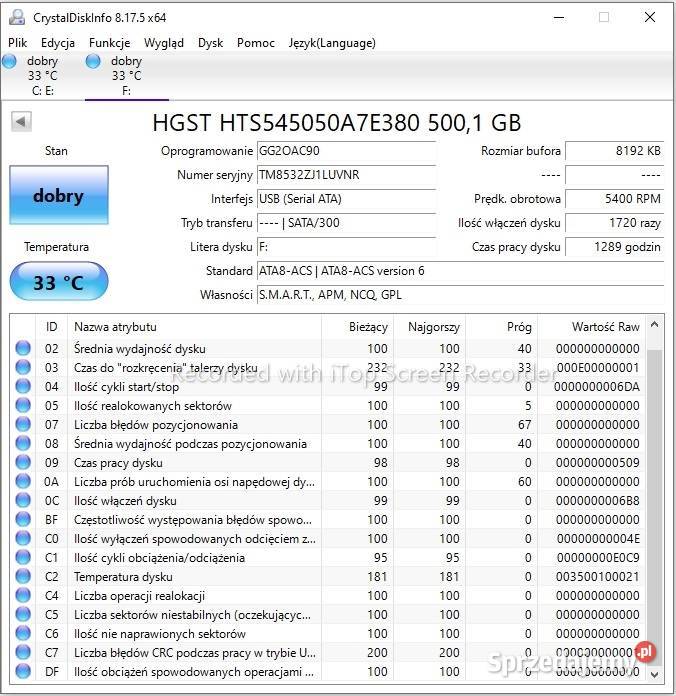This screenshot has height=696, width=676.
Task: Click the CrystalDiskInfo app icon in title bar
Action: point(17,17)
